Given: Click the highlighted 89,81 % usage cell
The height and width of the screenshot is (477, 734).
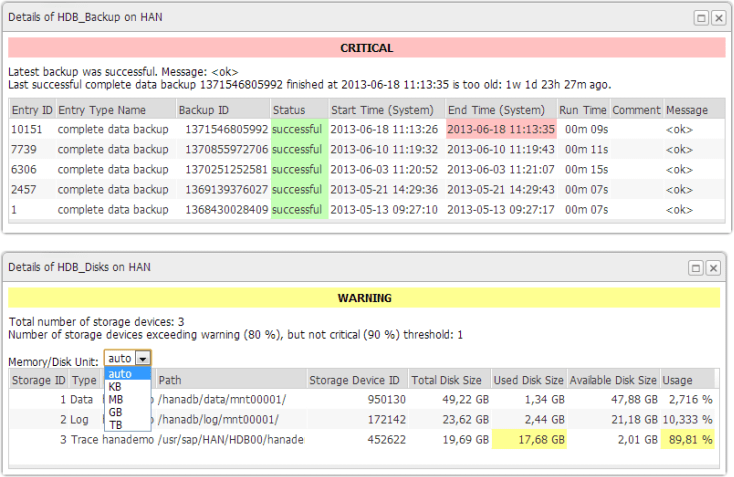Looking at the screenshot, I should click(686, 439).
